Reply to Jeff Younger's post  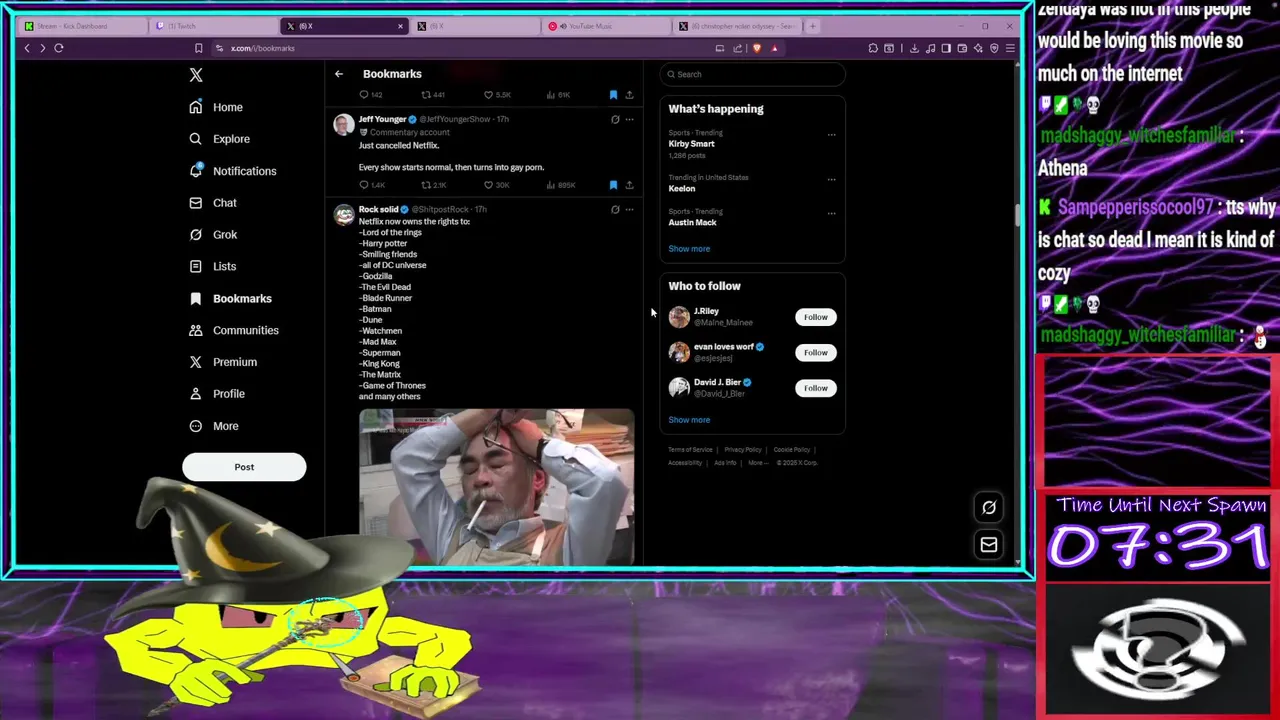click(371, 185)
